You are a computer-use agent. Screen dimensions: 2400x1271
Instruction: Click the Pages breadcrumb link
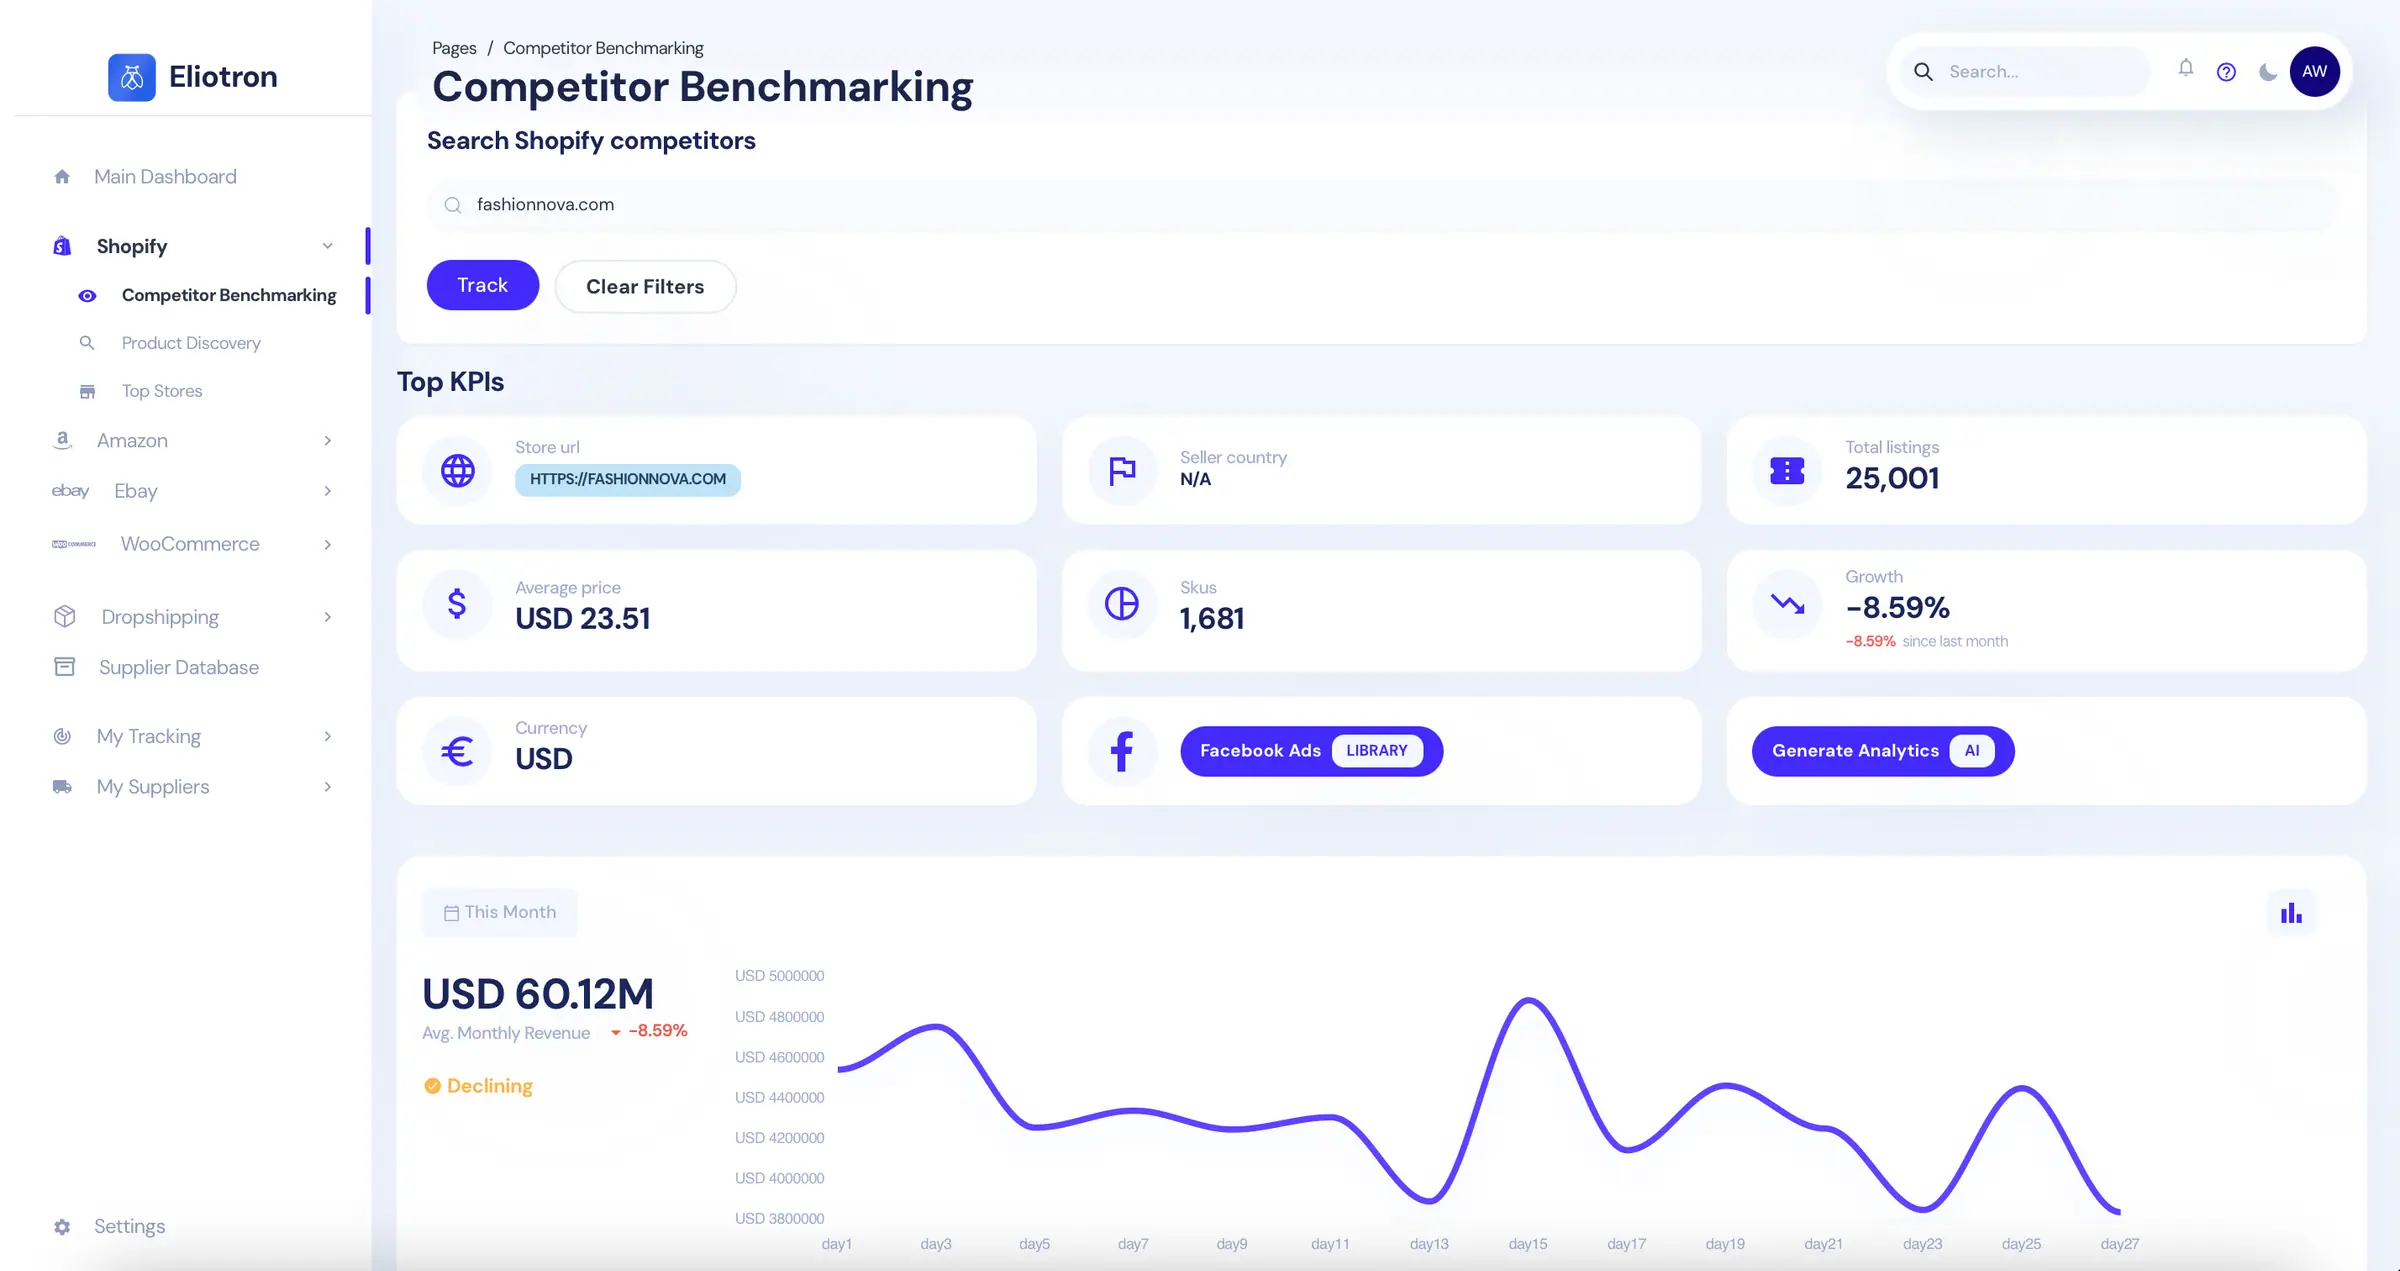[x=454, y=48]
